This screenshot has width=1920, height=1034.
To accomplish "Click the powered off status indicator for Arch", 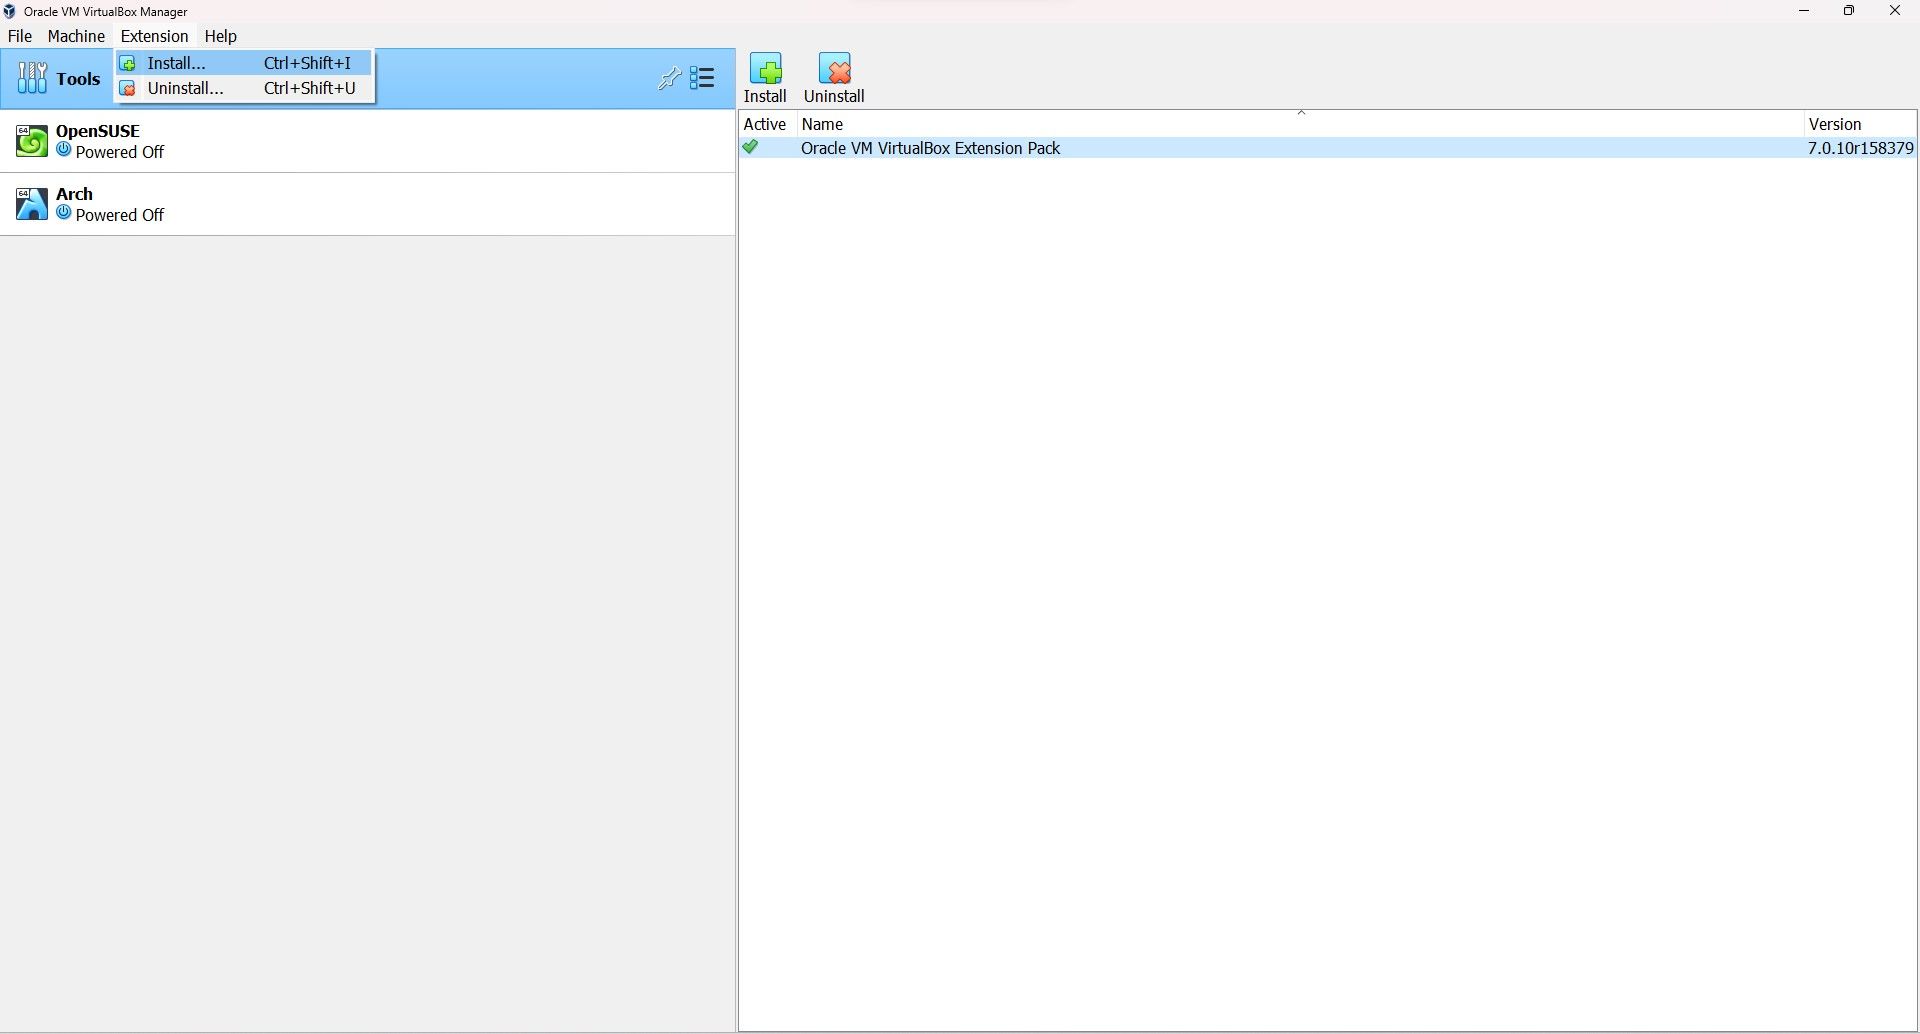I will pyautogui.click(x=63, y=212).
